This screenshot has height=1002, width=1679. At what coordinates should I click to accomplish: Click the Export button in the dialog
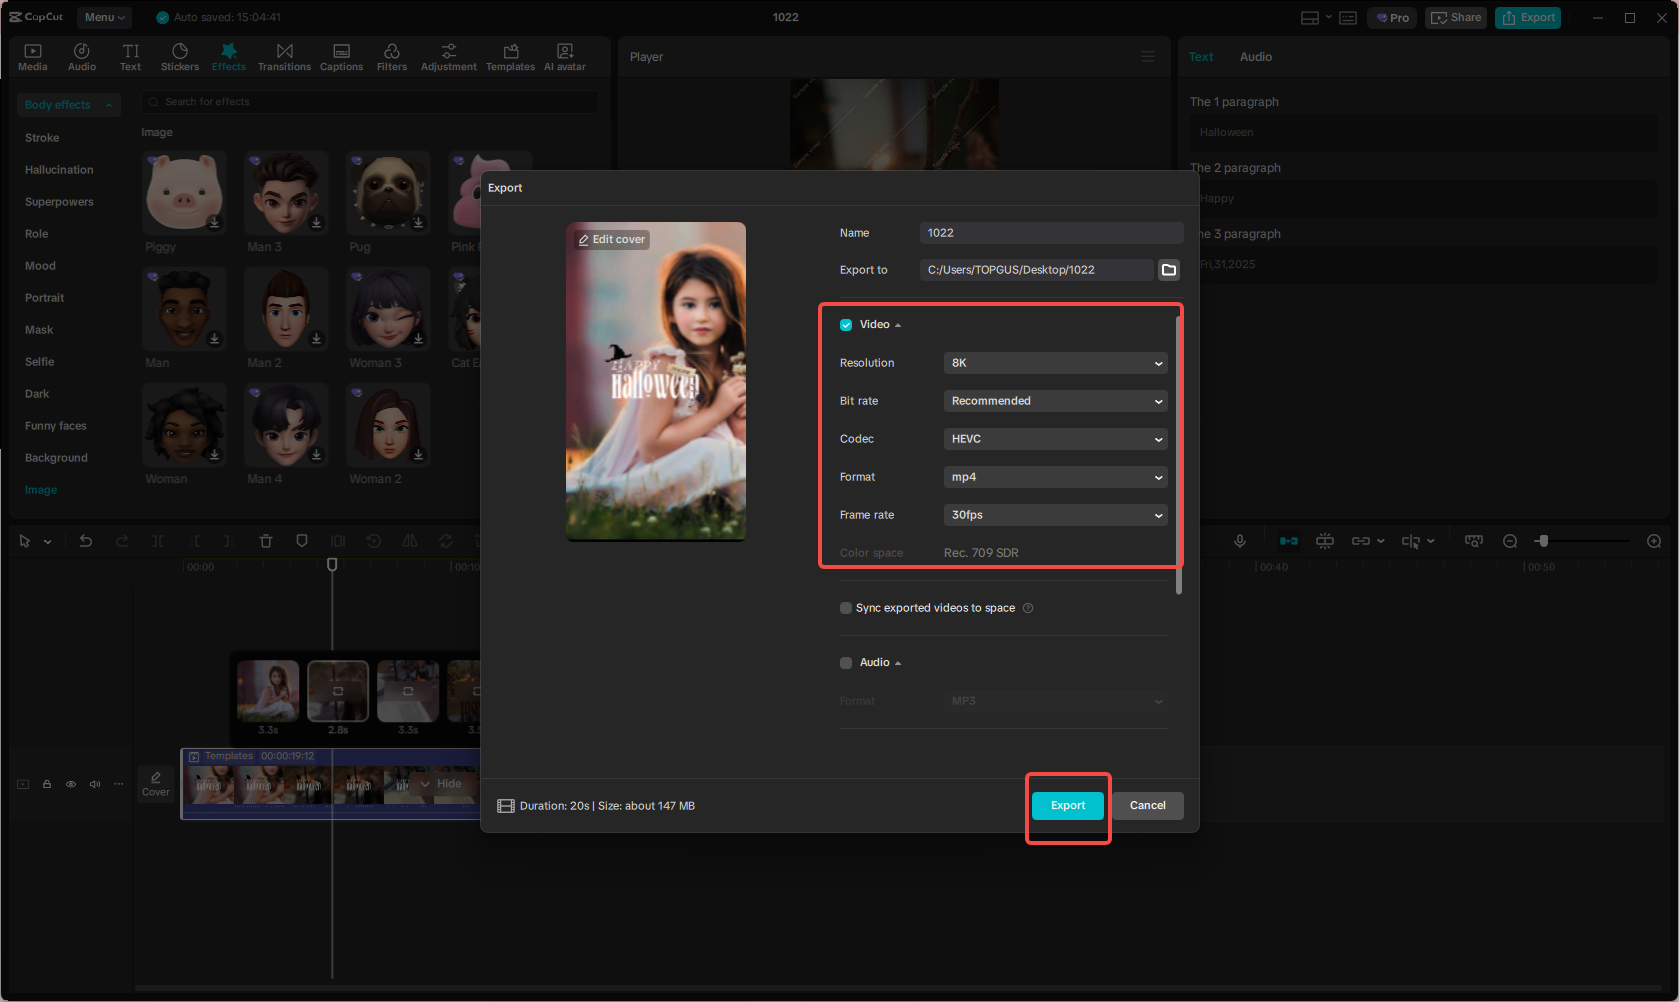click(x=1067, y=805)
